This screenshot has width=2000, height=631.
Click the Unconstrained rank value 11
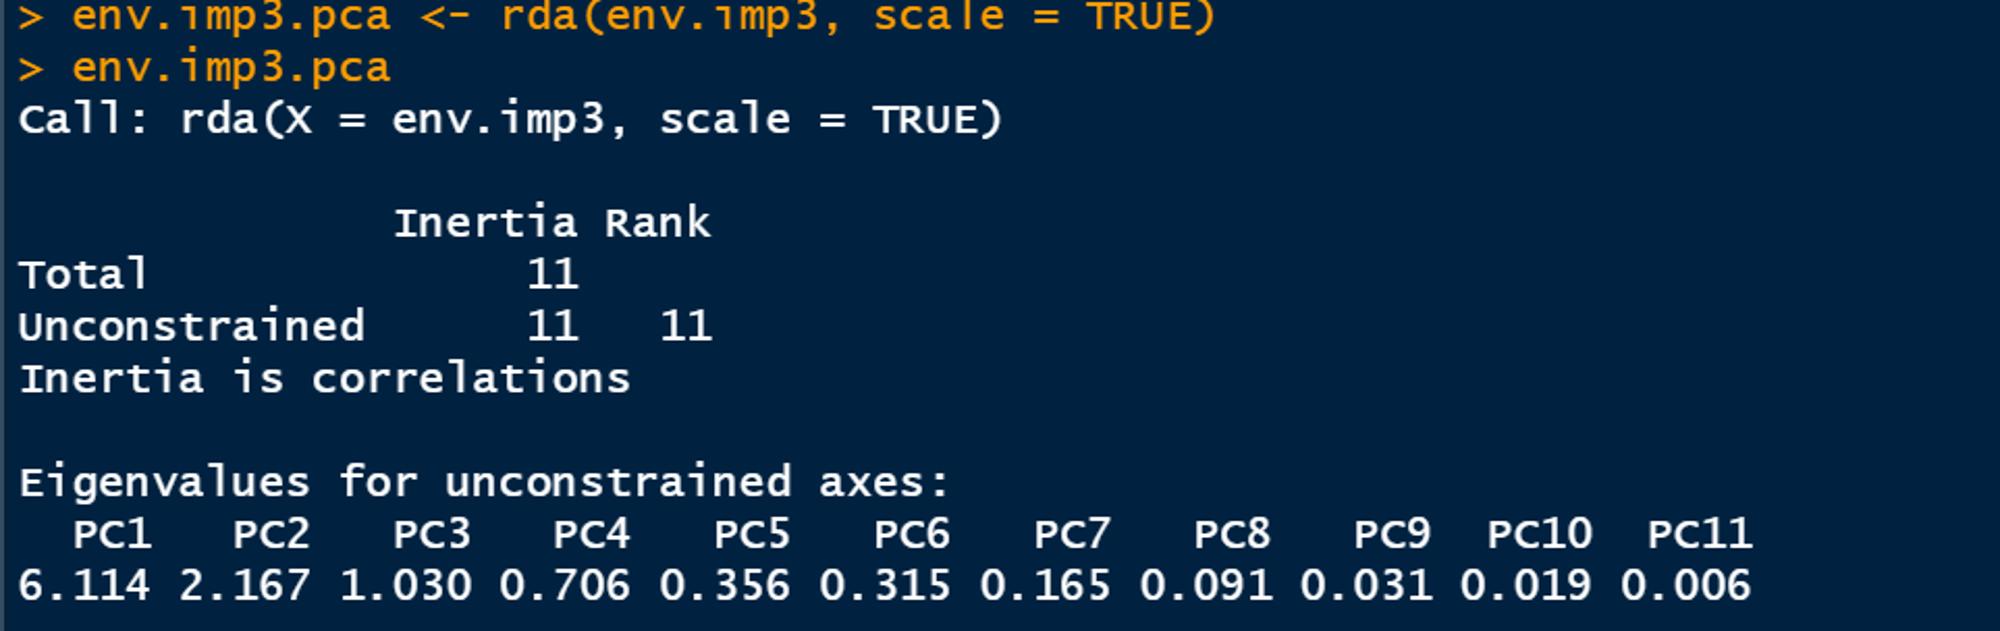click(686, 326)
